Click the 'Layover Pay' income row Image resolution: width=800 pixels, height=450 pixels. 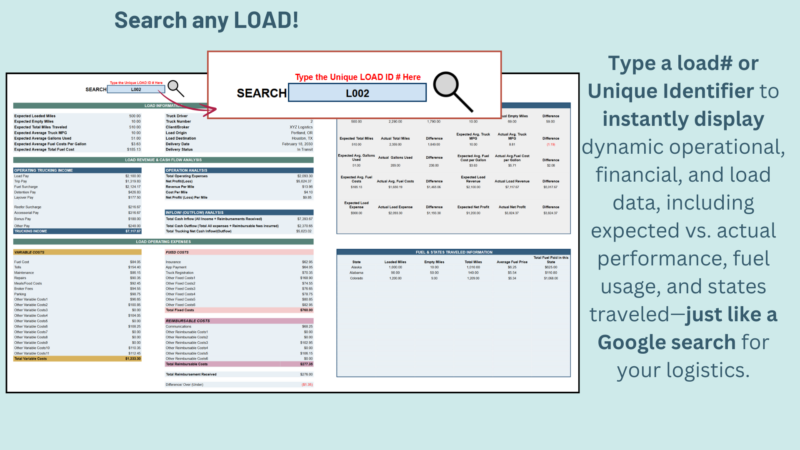pos(77,197)
